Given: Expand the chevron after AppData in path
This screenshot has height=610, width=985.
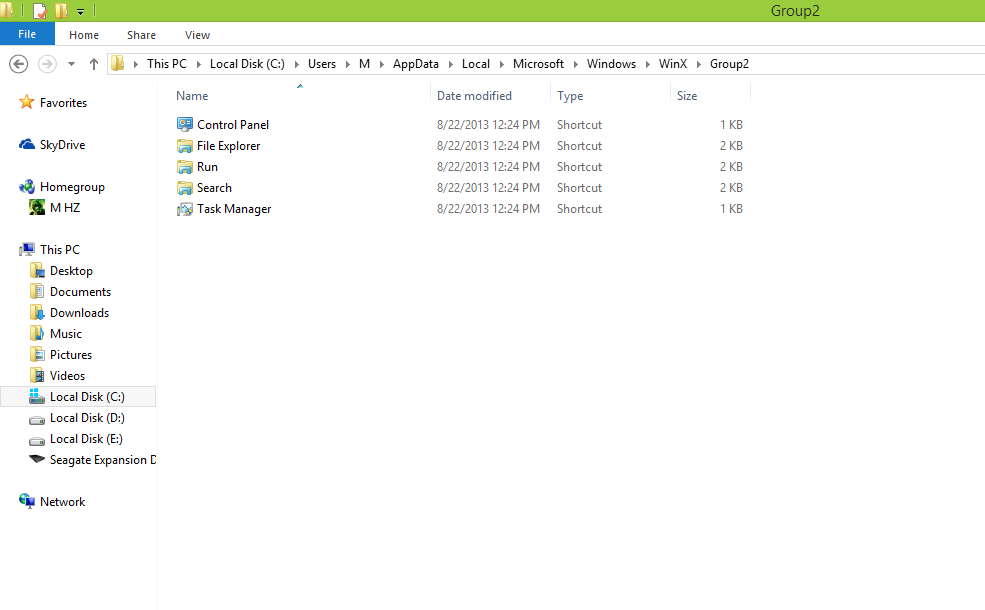Looking at the screenshot, I should coord(450,64).
